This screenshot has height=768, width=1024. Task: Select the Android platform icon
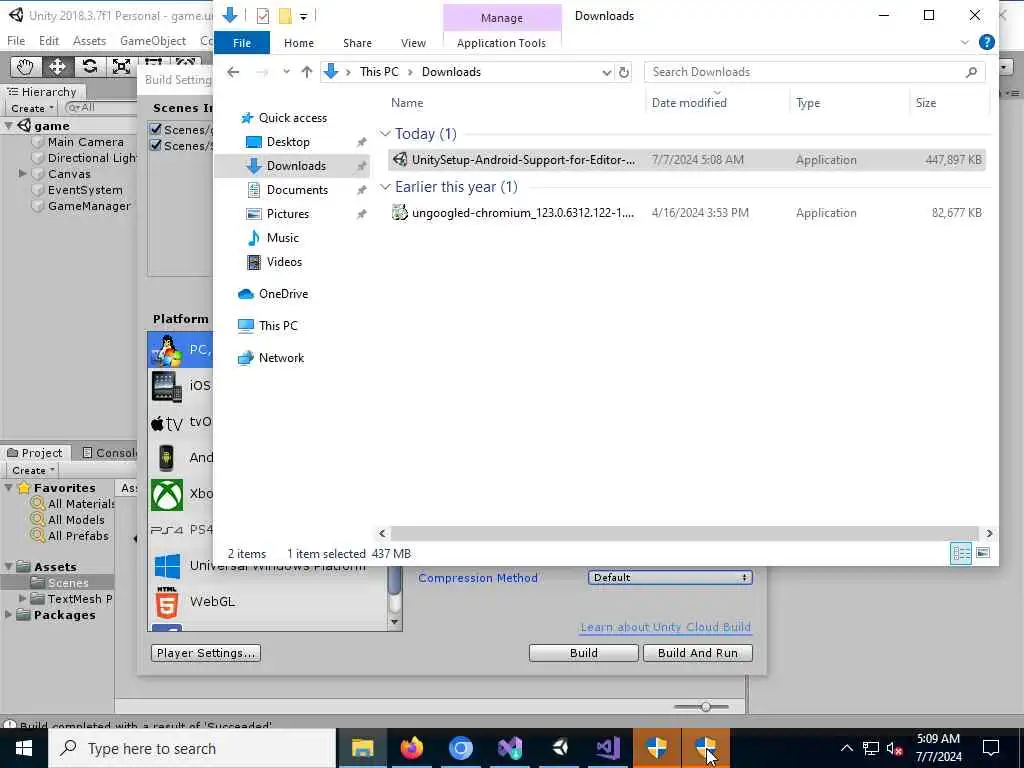pyautogui.click(x=167, y=458)
